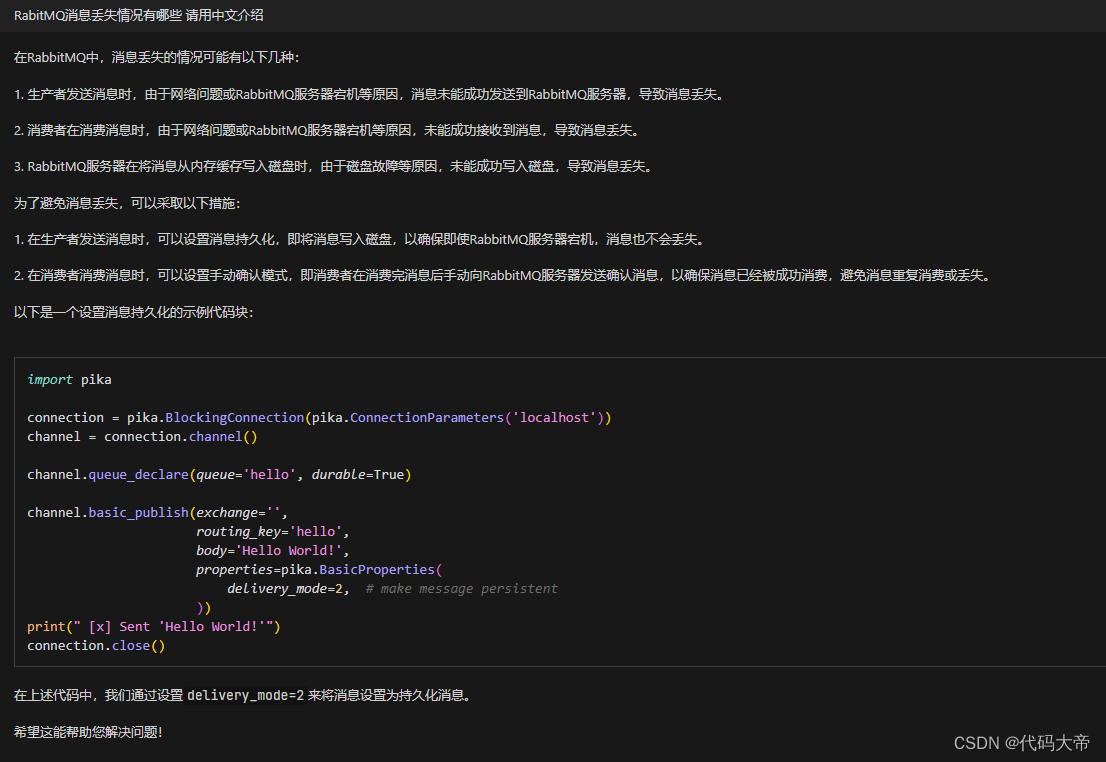Click list item 3 about 内存缓存写入磁盘

(x=334, y=167)
